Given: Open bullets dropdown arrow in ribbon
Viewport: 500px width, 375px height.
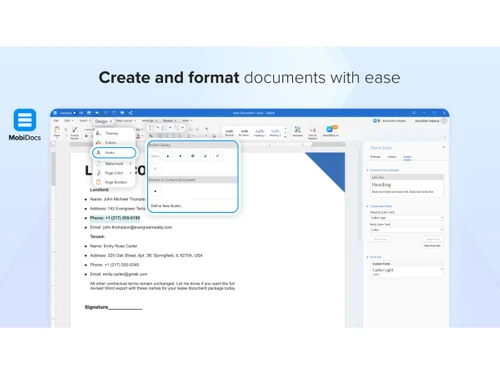Looking at the screenshot, I should pyautogui.click(x=157, y=128).
